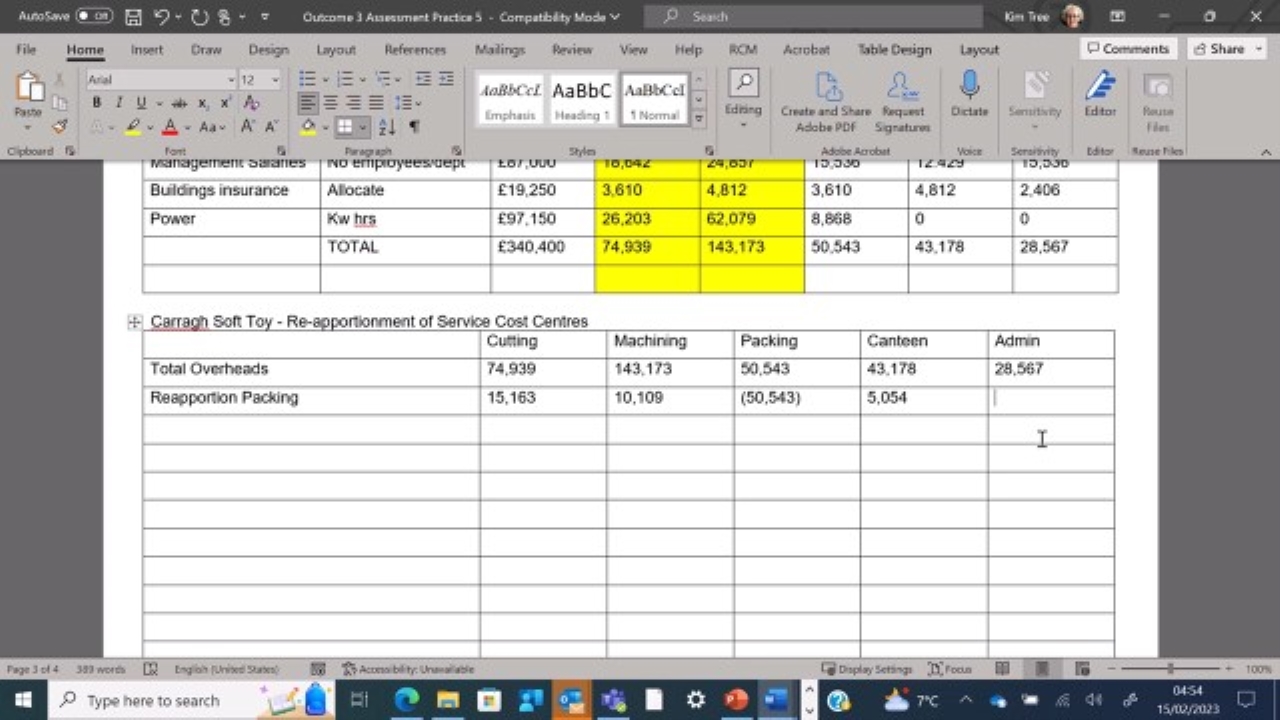
Task: Open the font size dropdown
Action: coord(274,79)
